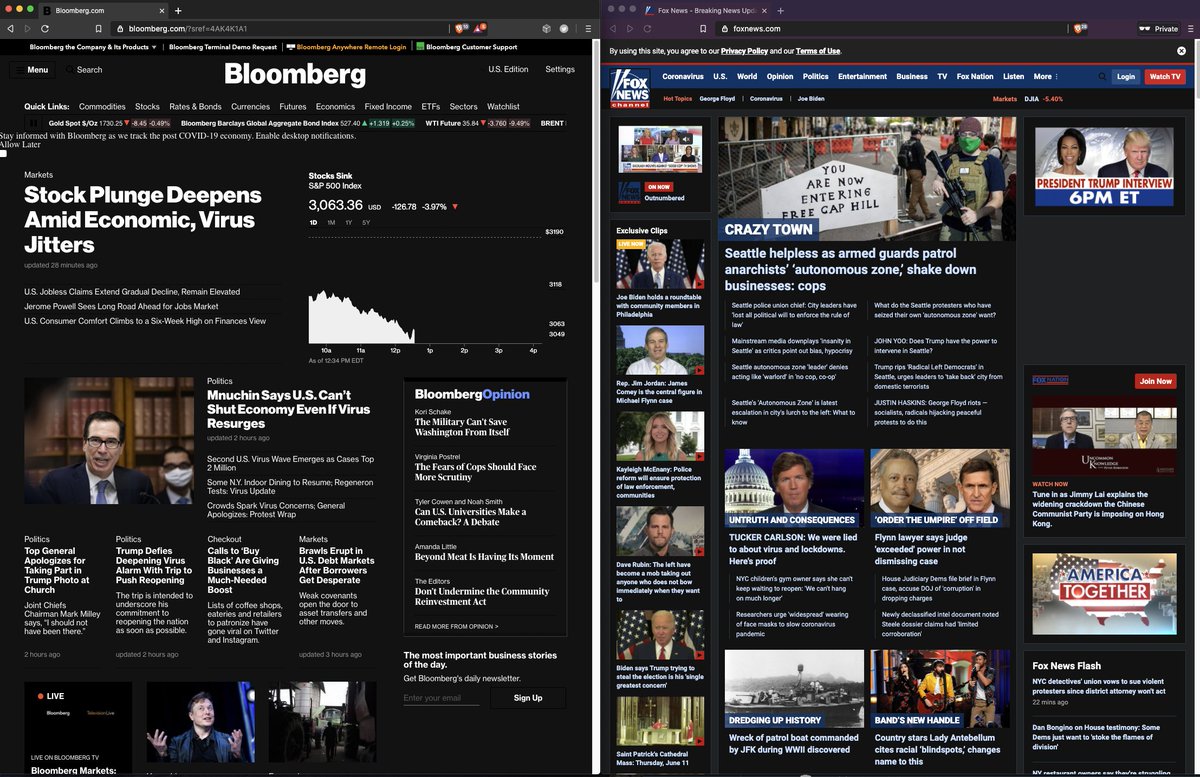Click the newsletter Sign Up button
Viewport: 1200px width, 777px height.
[x=528, y=698]
